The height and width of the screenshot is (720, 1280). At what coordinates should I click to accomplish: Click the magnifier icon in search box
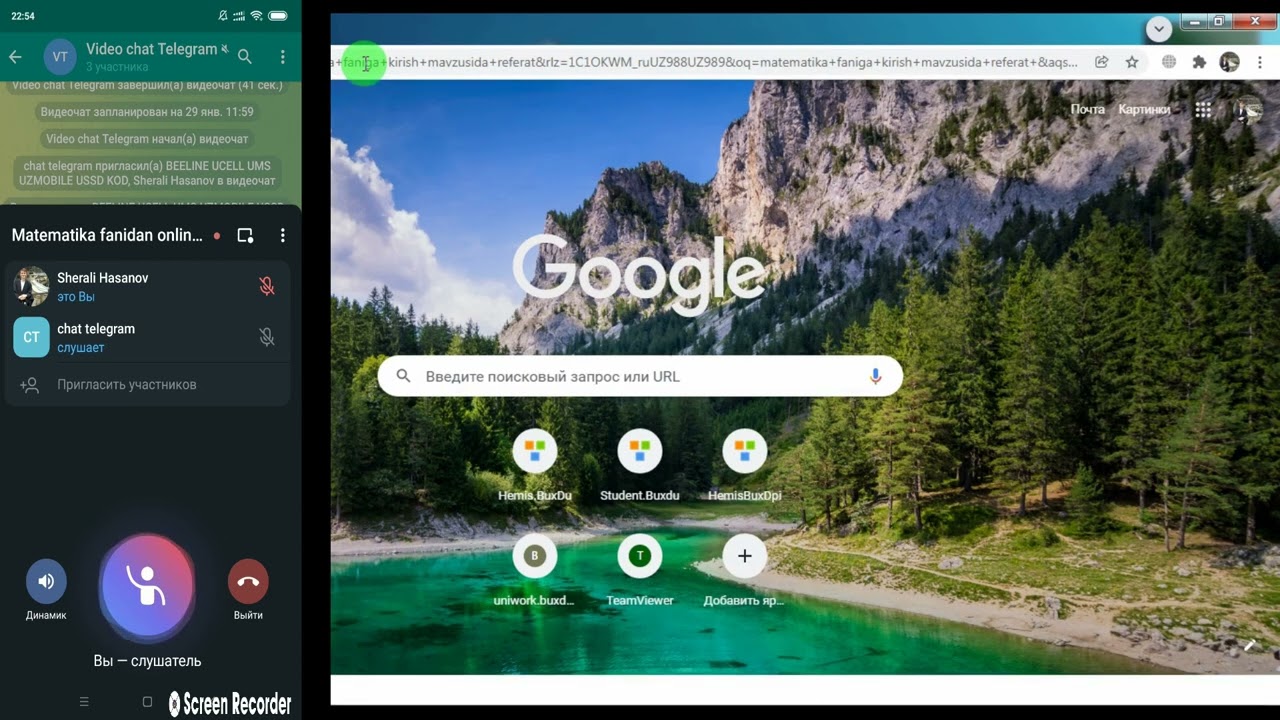pos(403,377)
